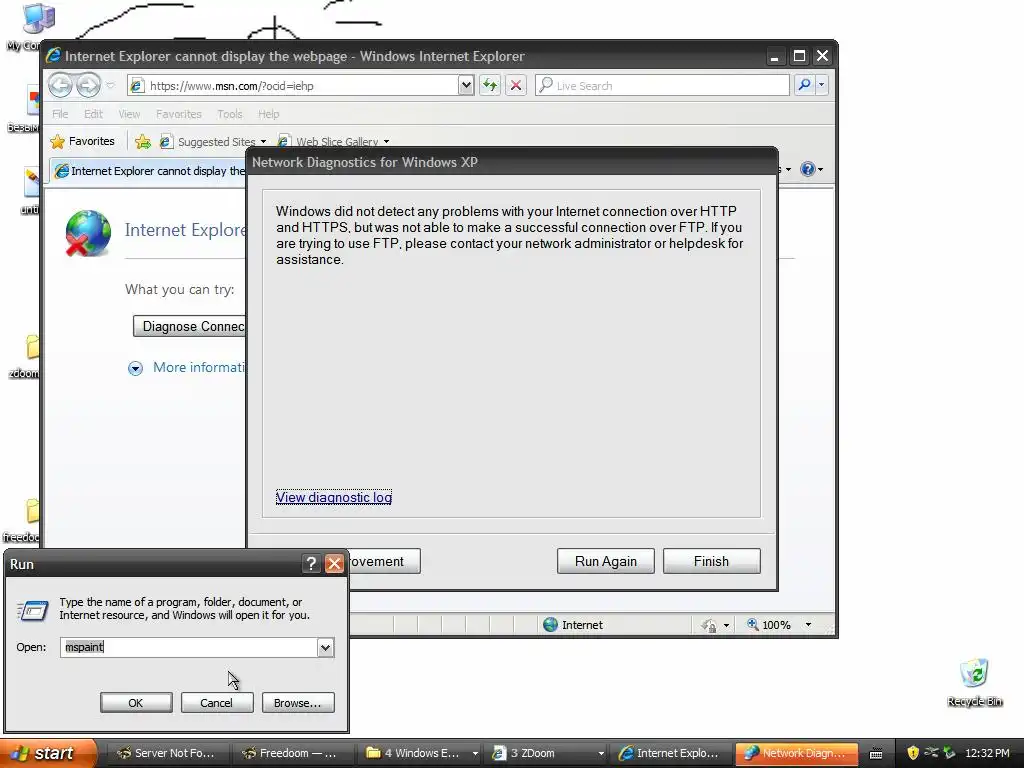
Task: Click the Finish button
Action: click(x=711, y=561)
